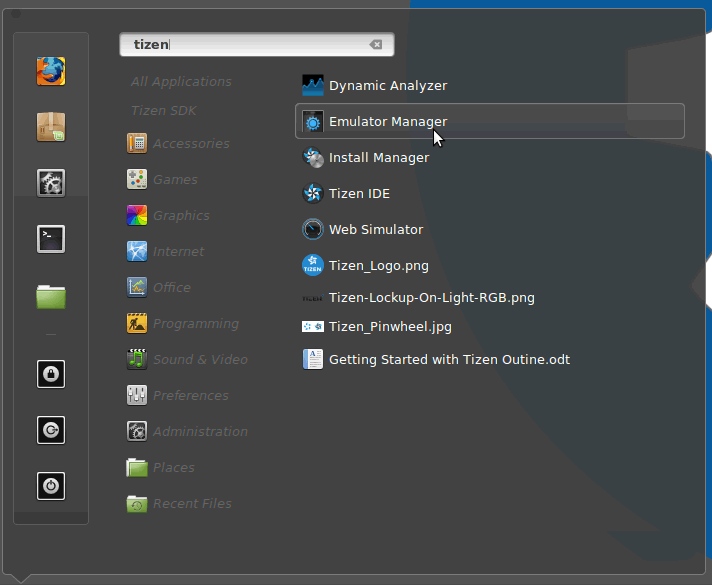Click the Tizen_Pinwheel.jpg thumbnail
Image resolution: width=712 pixels, height=585 pixels.
pyautogui.click(x=313, y=327)
